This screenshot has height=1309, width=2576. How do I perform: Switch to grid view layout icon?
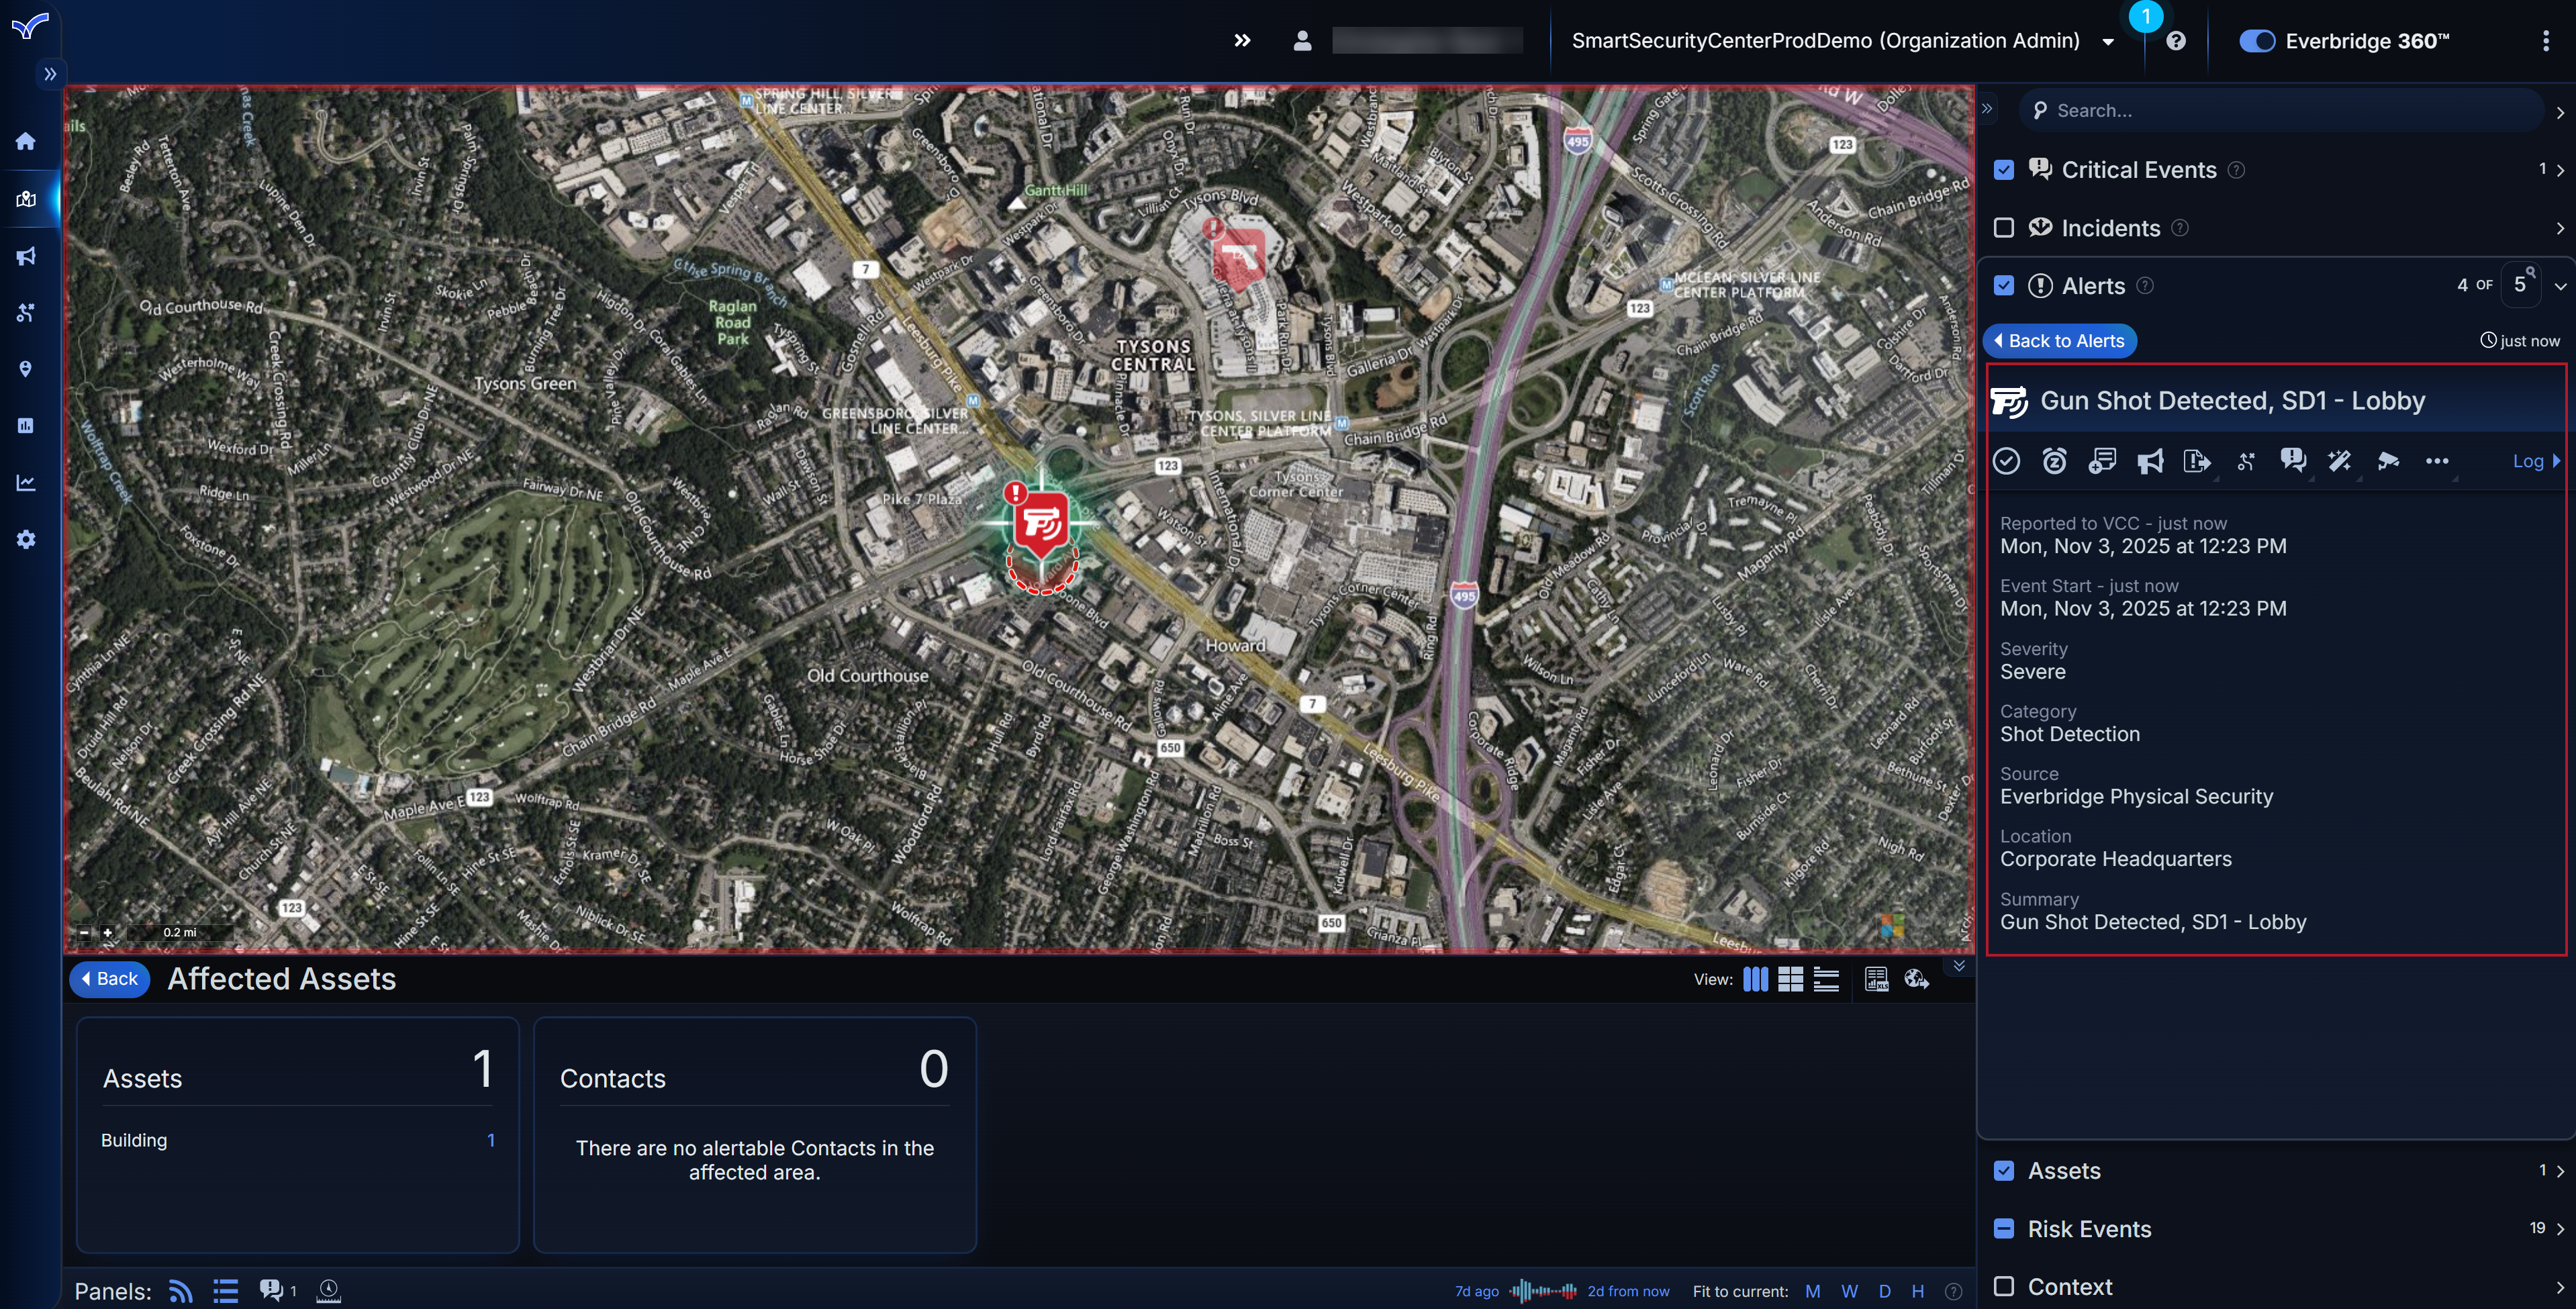(1790, 979)
